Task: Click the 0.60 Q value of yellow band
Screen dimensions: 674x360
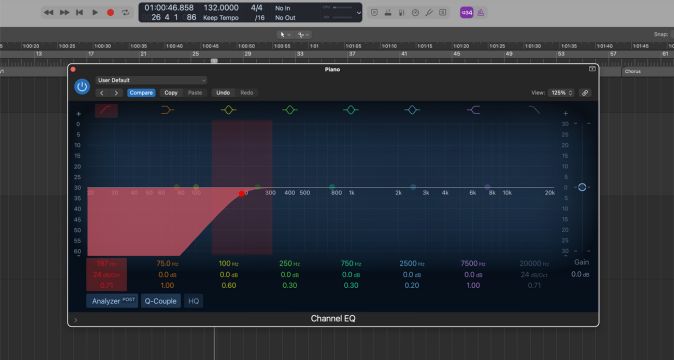Action: 228,285
